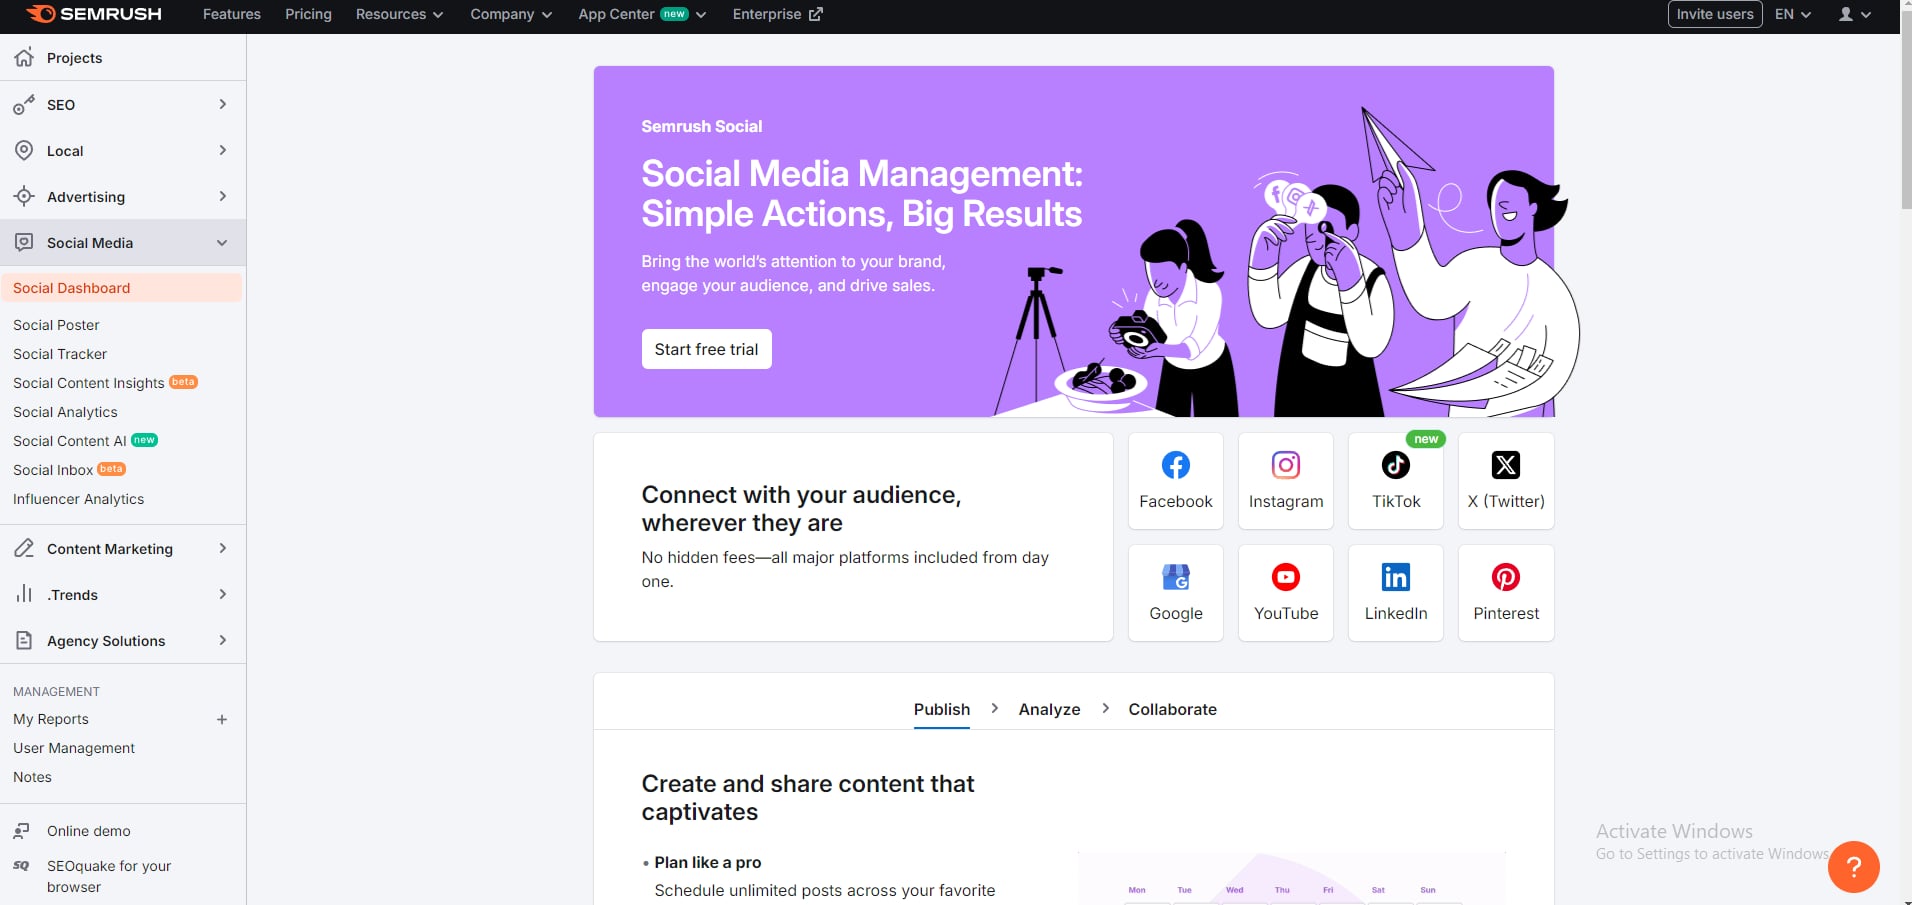Switch to the Analyze tab
Image resolution: width=1912 pixels, height=905 pixels.
point(1049,709)
